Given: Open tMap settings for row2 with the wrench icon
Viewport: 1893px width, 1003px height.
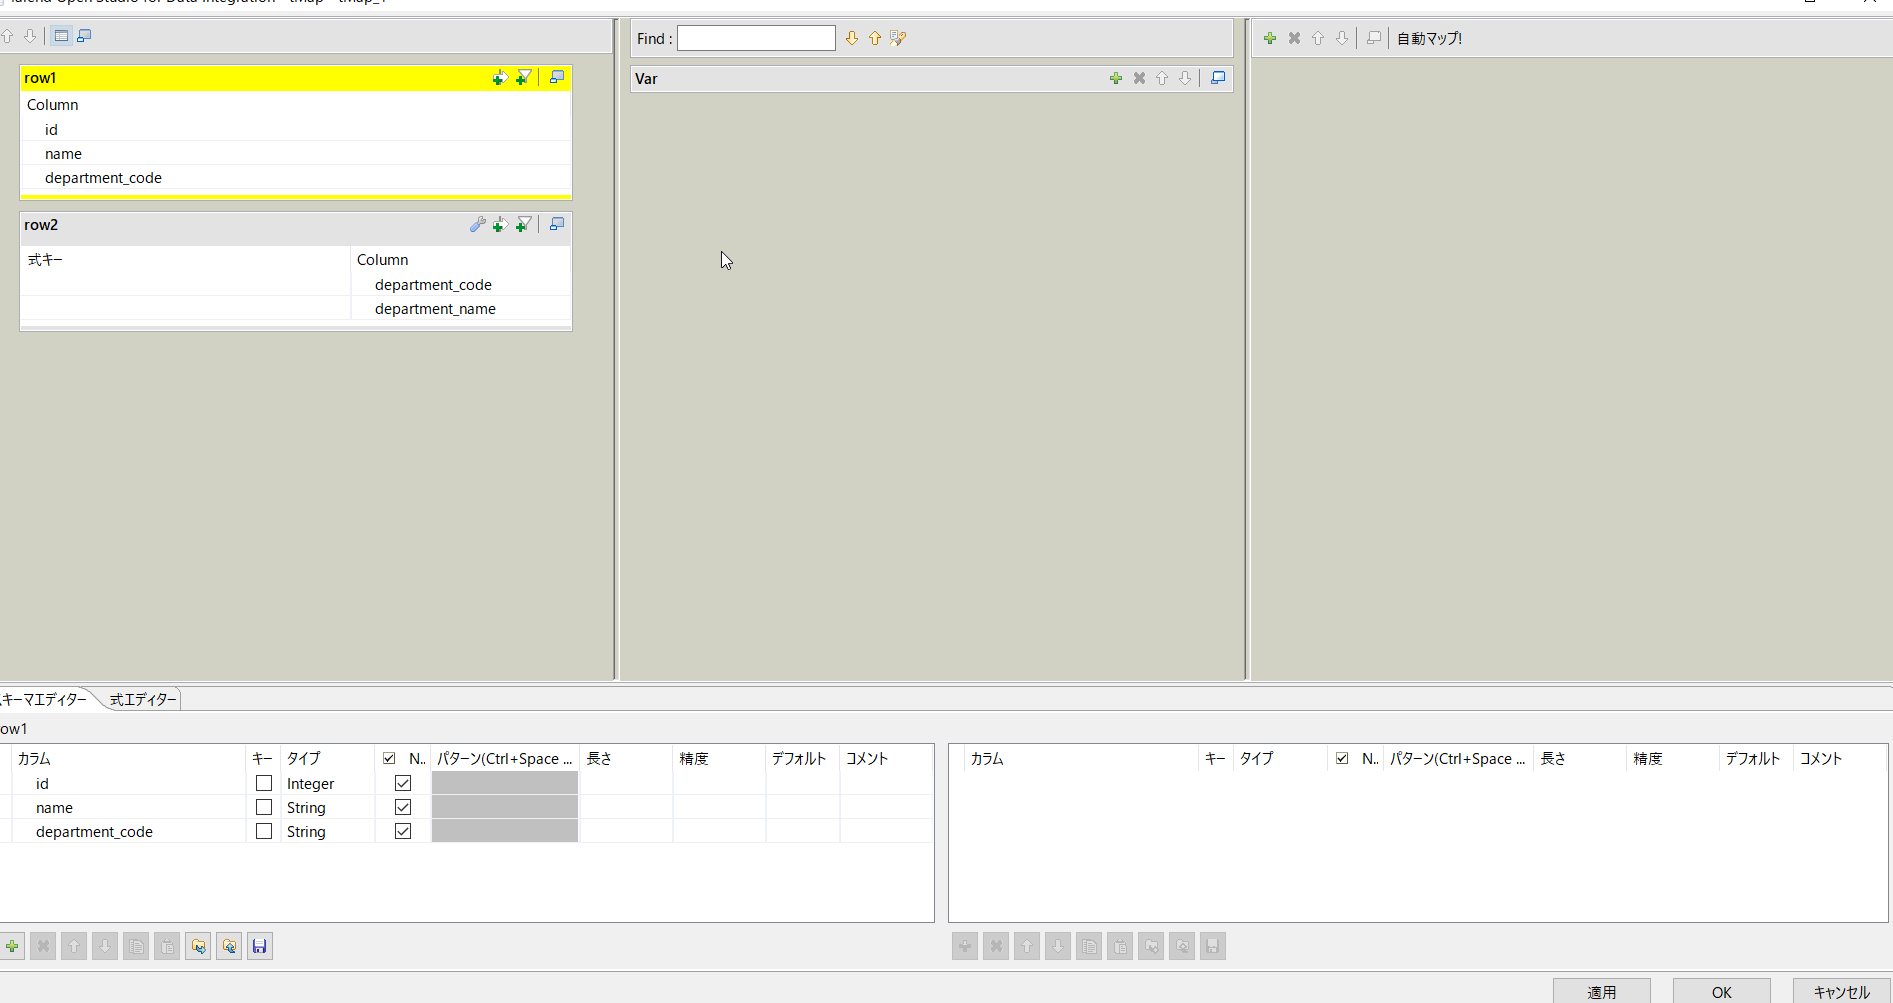Looking at the screenshot, I should pyautogui.click(x=477, y=224).
